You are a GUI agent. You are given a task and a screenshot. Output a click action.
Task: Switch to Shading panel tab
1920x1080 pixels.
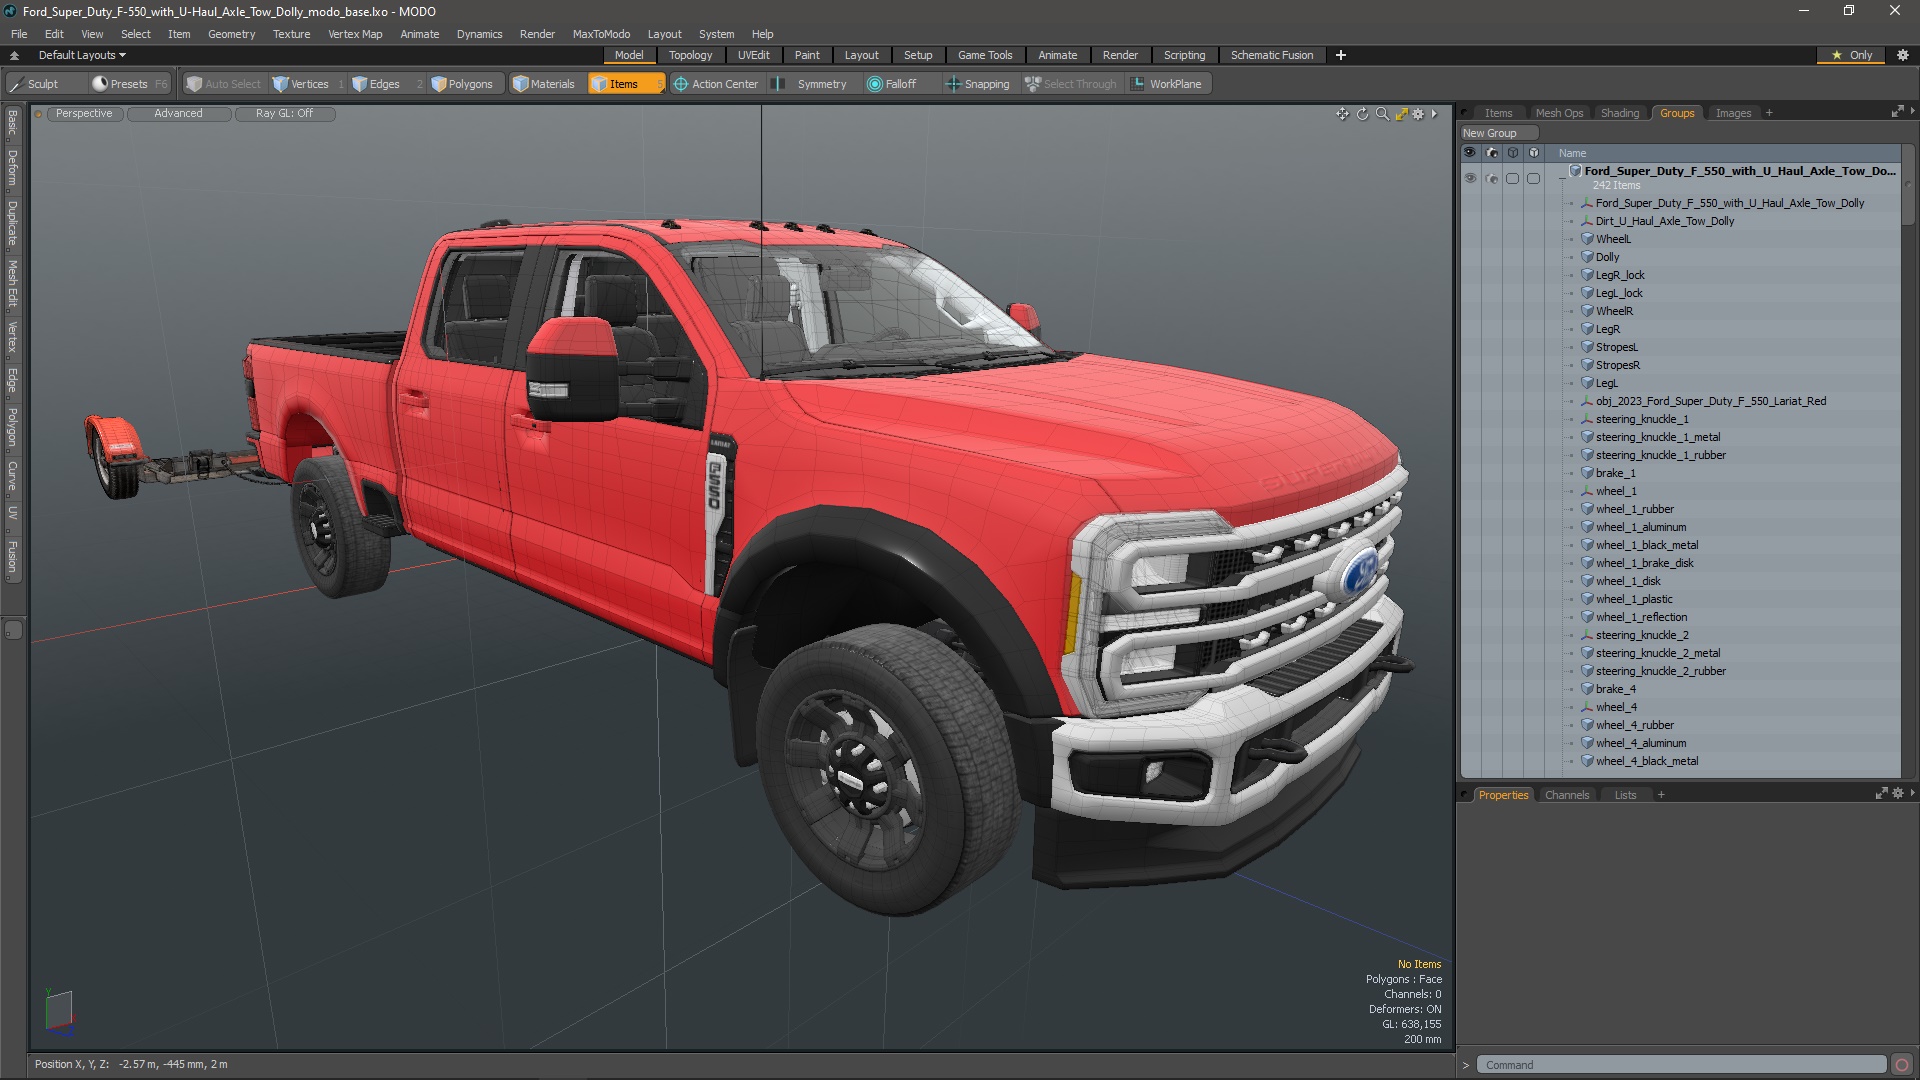point(1619,113)
